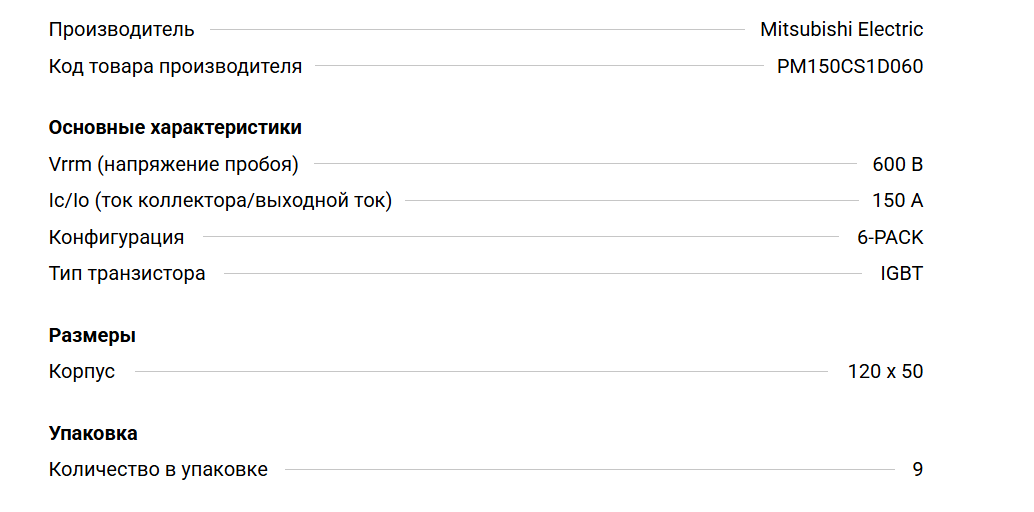Click the 'Основные характеристики' heading
The image size is (1034, 512).
[175, 128]
